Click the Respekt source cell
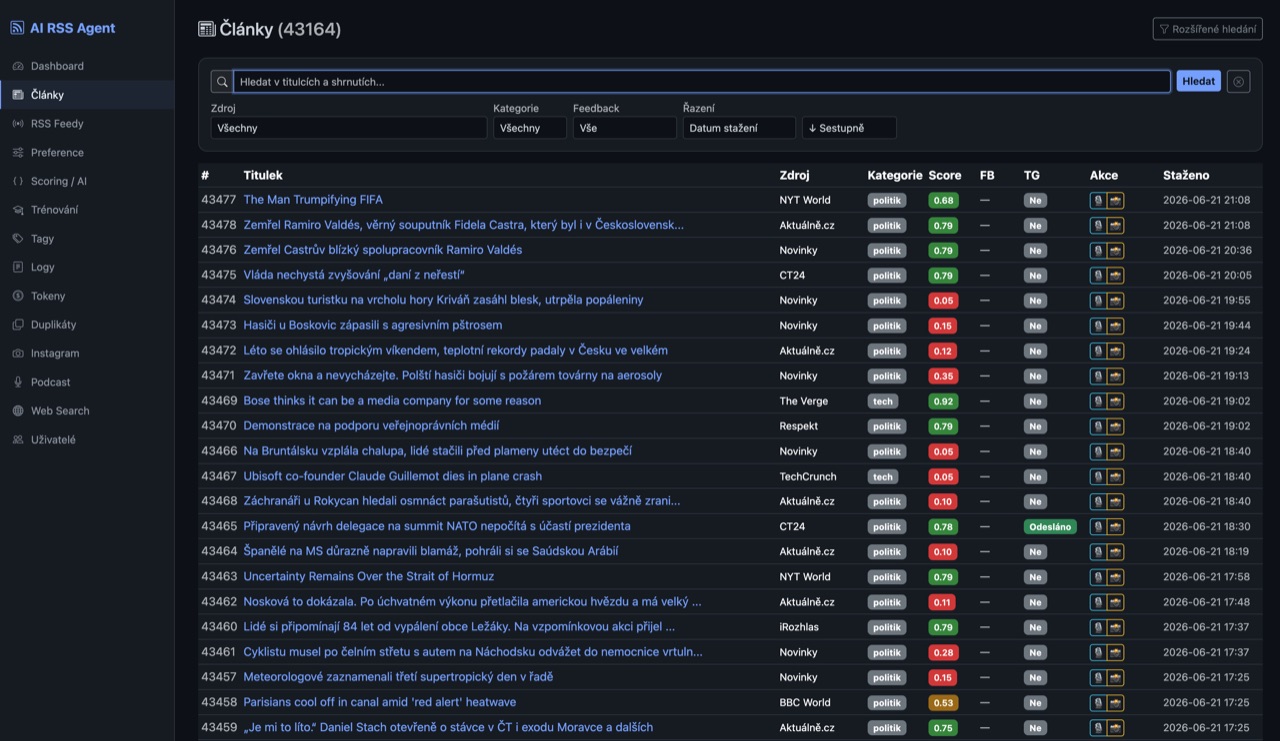The height and width of the screenshot is (741, 1280). [x=799, y=426]
